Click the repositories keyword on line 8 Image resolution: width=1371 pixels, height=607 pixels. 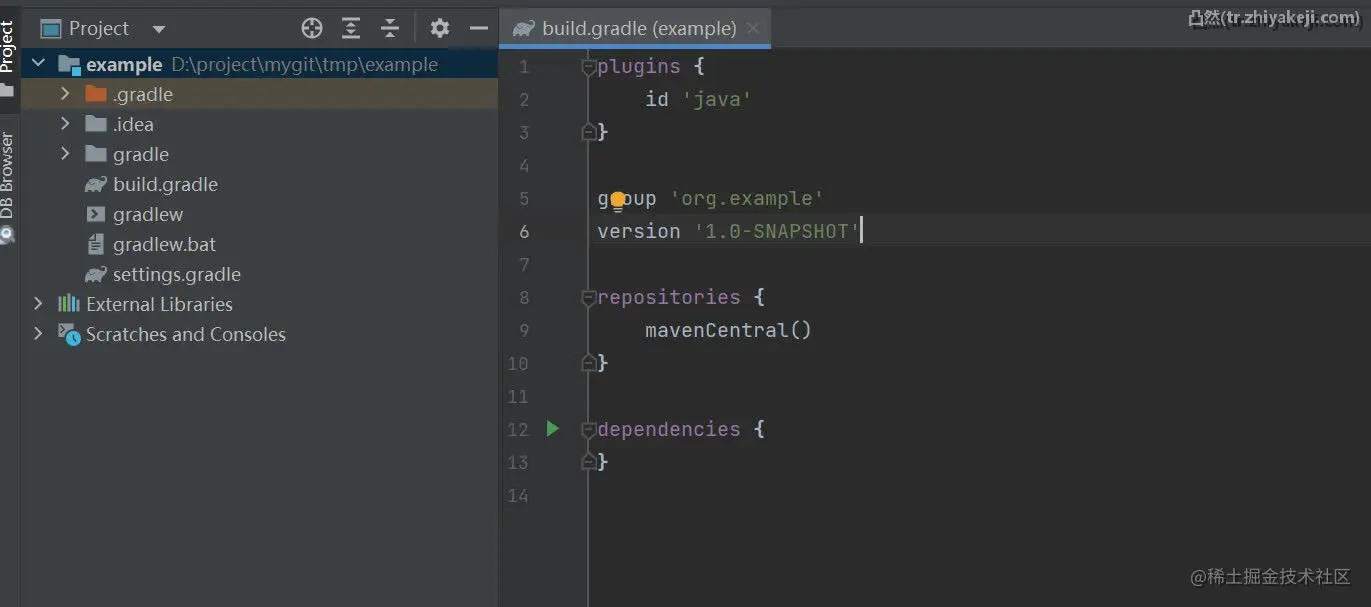click(x=669, y=297)
